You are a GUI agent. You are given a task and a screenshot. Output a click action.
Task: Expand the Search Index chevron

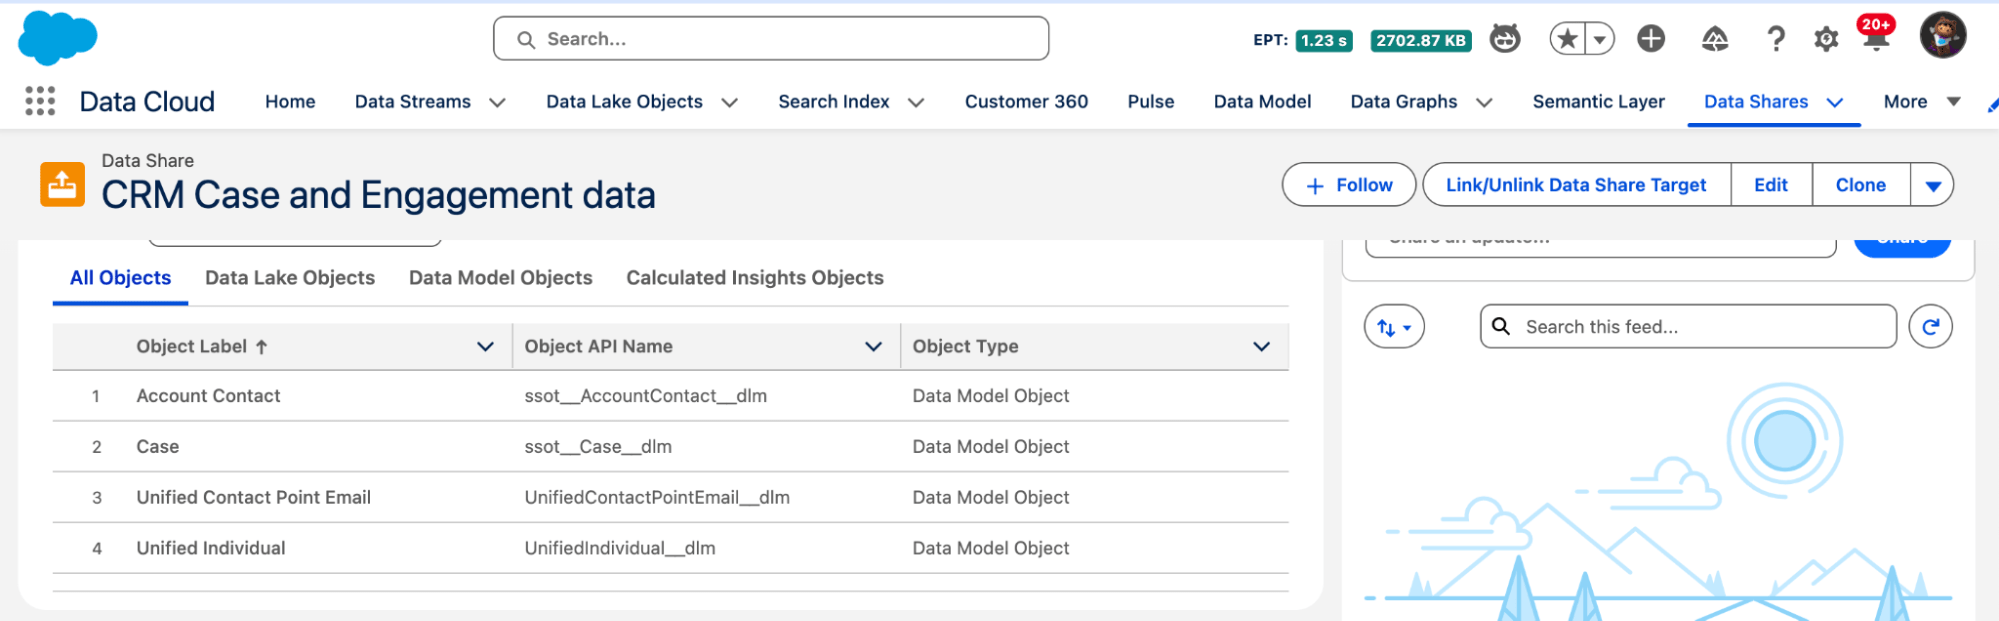coord(916,102)
